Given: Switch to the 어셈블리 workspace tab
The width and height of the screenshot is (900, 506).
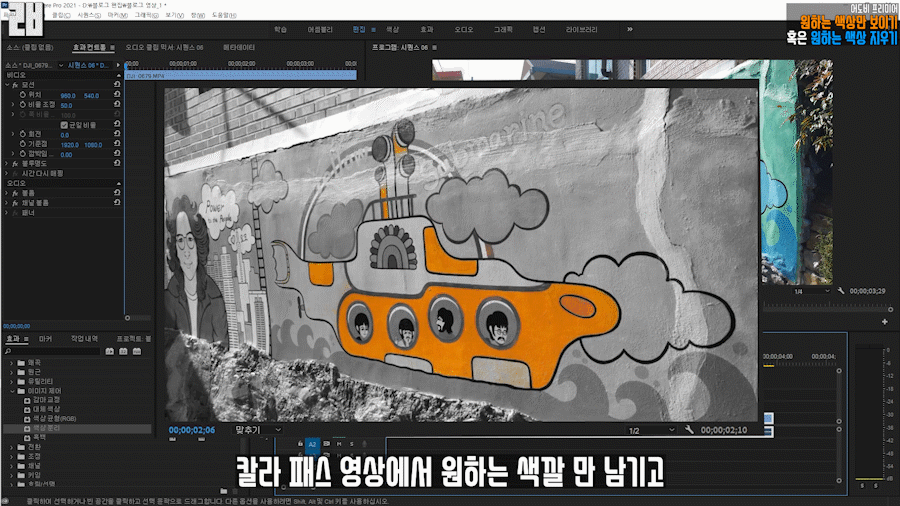Looking at the screenshot, I should tap(320, 29).
